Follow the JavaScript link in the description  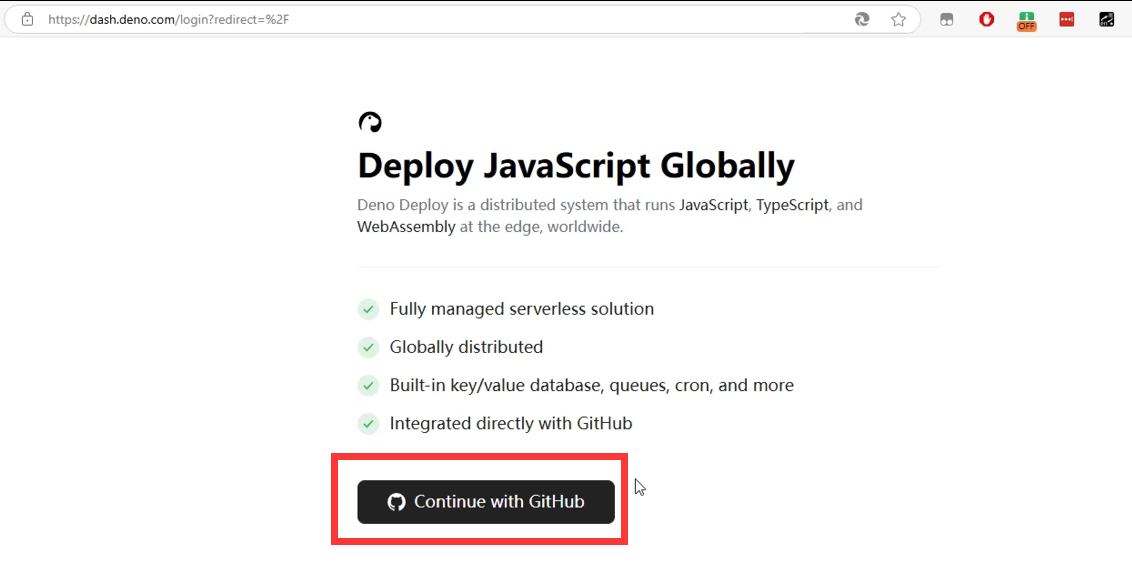click(x=713, y=204)
